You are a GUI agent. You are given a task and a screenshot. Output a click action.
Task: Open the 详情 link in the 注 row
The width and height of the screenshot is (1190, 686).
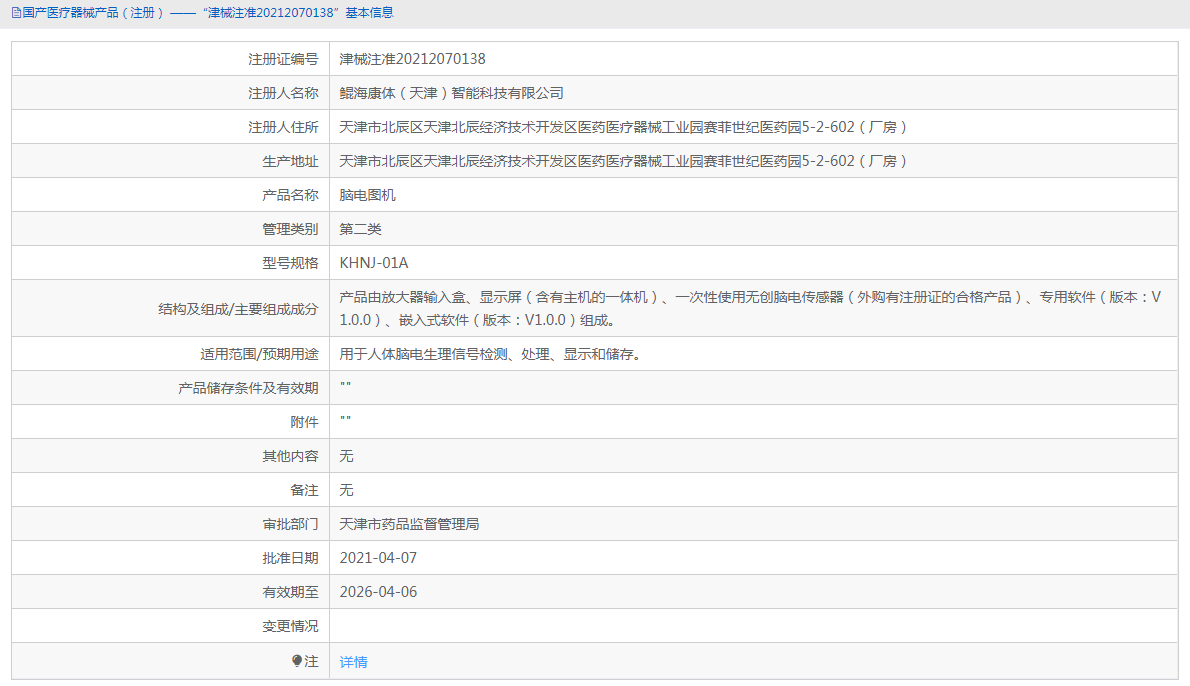tap(354, 661)
